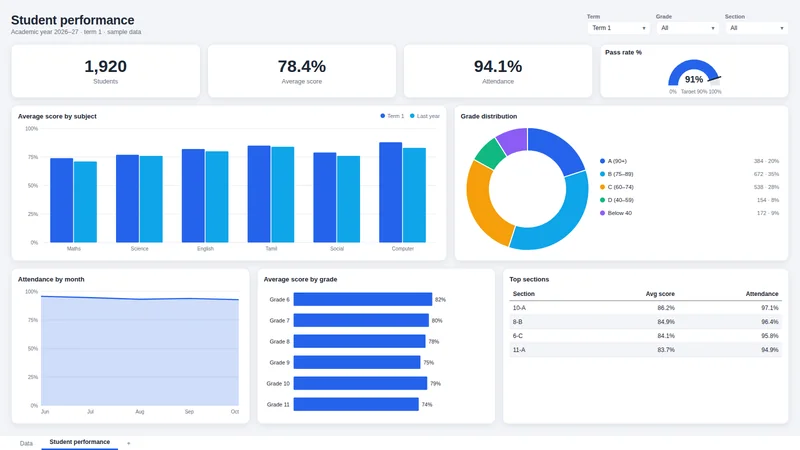
Task: Click the 91% pass rate gauge
Action: (694, 74)
